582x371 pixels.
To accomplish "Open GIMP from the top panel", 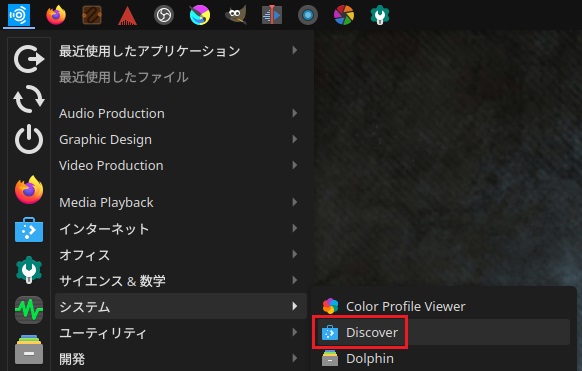I will tap(236, 15).
